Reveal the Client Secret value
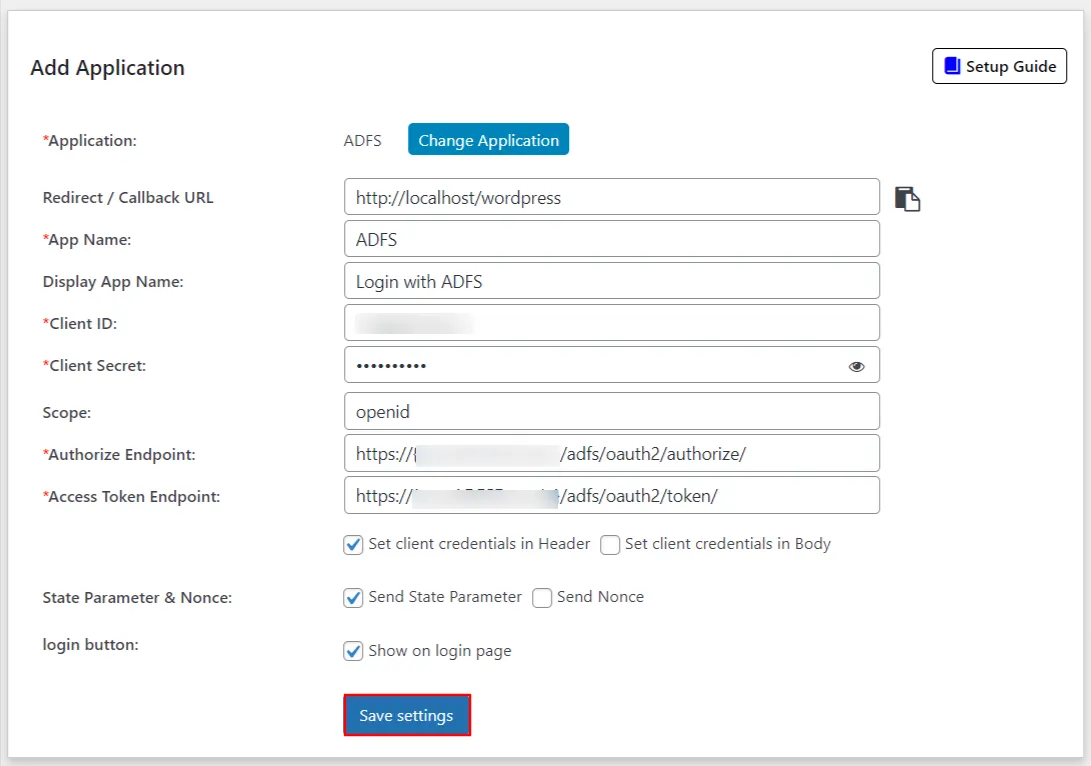The image size is (1091, 766). tap(856, 366)
